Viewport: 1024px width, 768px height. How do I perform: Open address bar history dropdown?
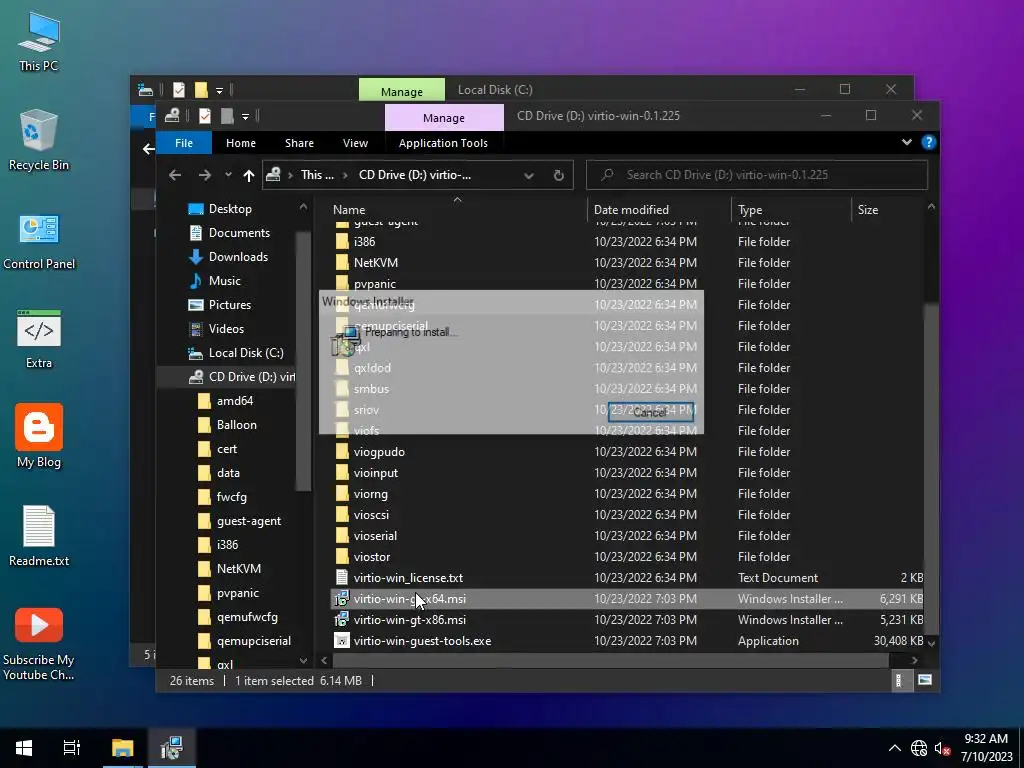pyautogui.click(x=529, y=175)
